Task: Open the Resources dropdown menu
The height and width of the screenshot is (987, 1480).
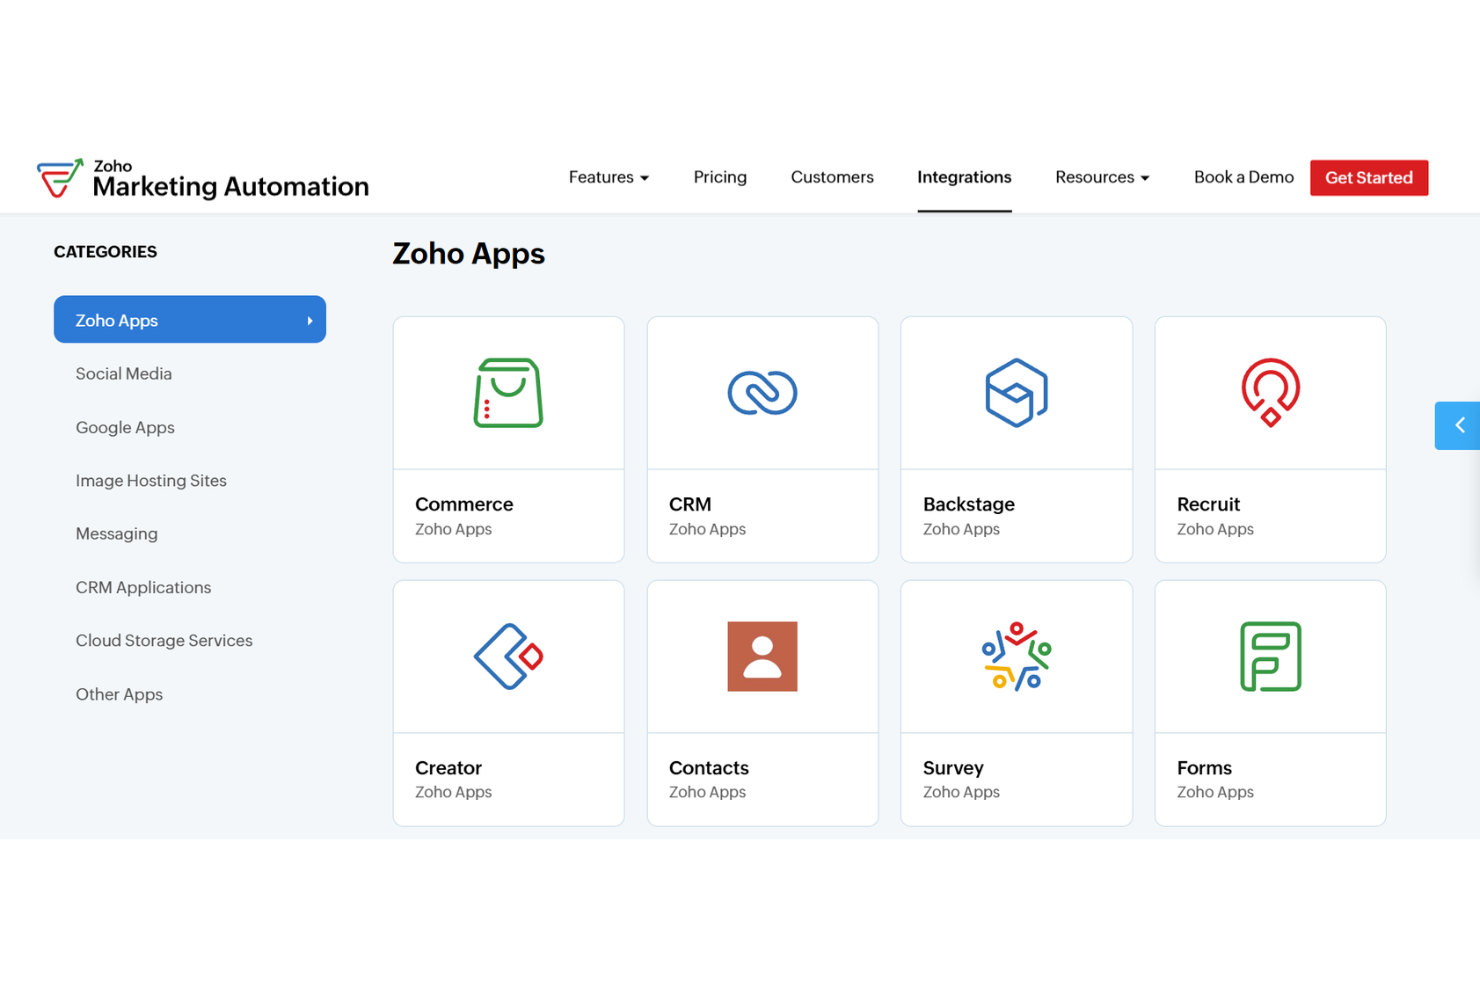Action: pos(1101,177)
